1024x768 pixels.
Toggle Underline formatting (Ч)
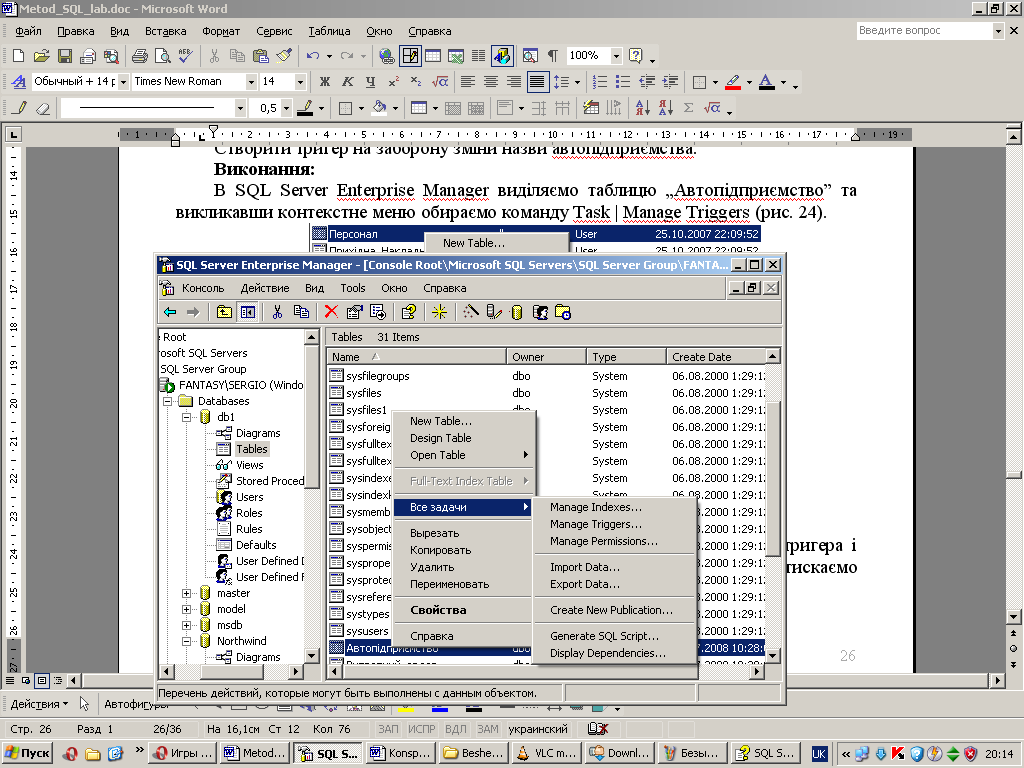370,82
